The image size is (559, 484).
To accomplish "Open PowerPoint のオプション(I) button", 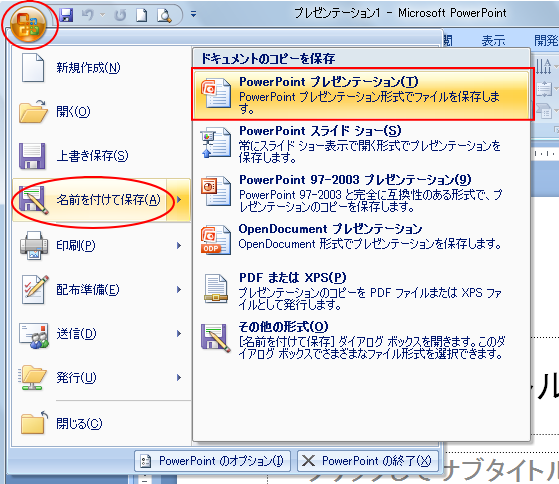I will pyautogui.click(x=212, y=461).
